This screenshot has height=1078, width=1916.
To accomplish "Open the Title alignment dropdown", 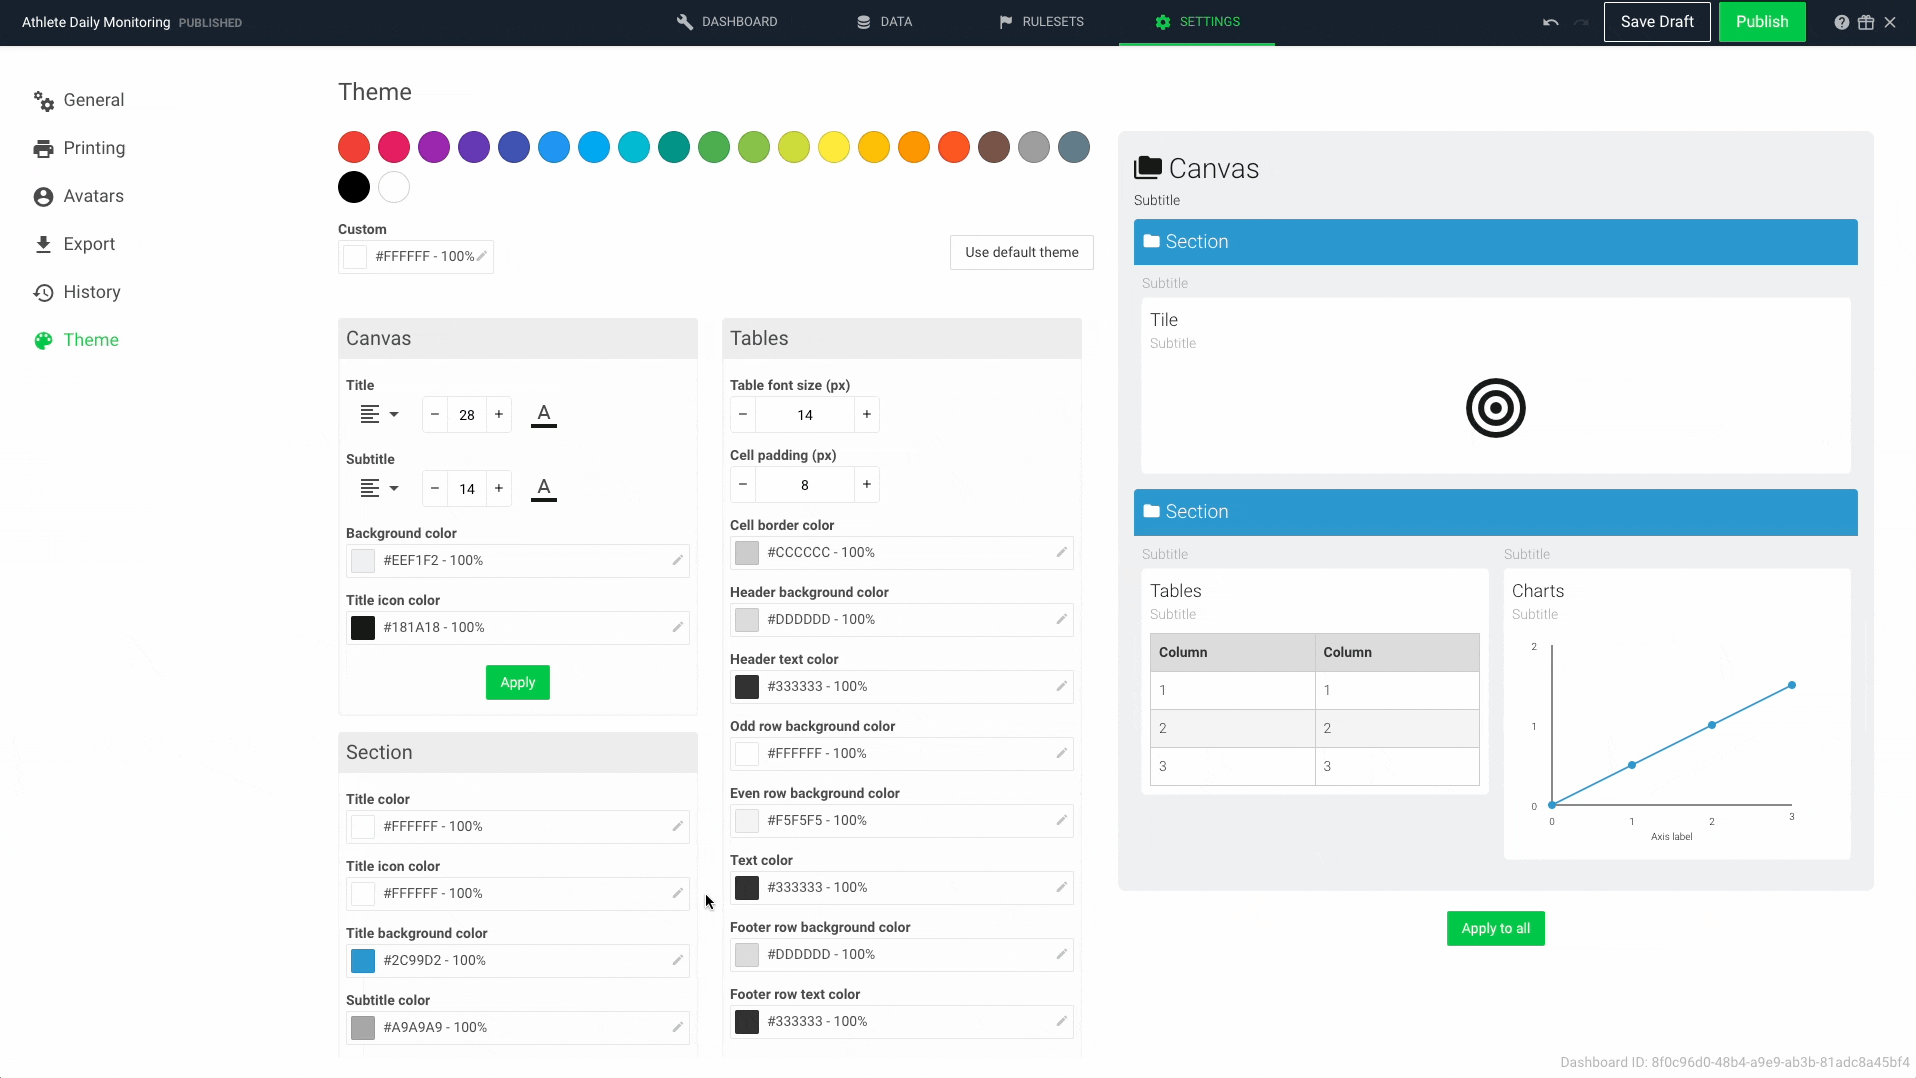I will pos(378,414).
